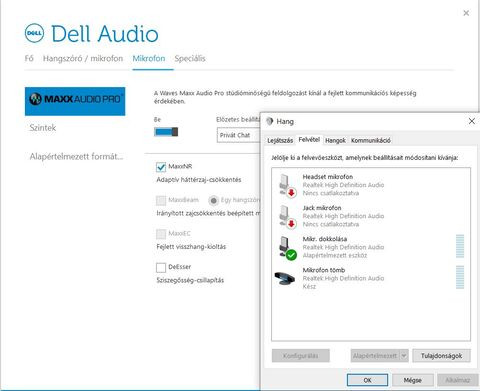Close the Hang dialog window
This screenshot has width=480, height=391.
472,121
